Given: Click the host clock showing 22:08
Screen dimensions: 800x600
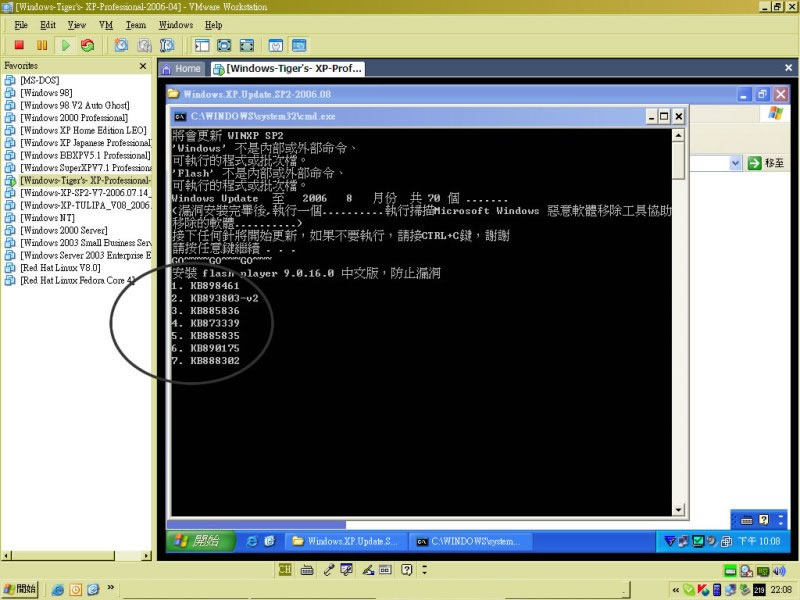Looking at the screenshot, I should [x=781, y=590].
